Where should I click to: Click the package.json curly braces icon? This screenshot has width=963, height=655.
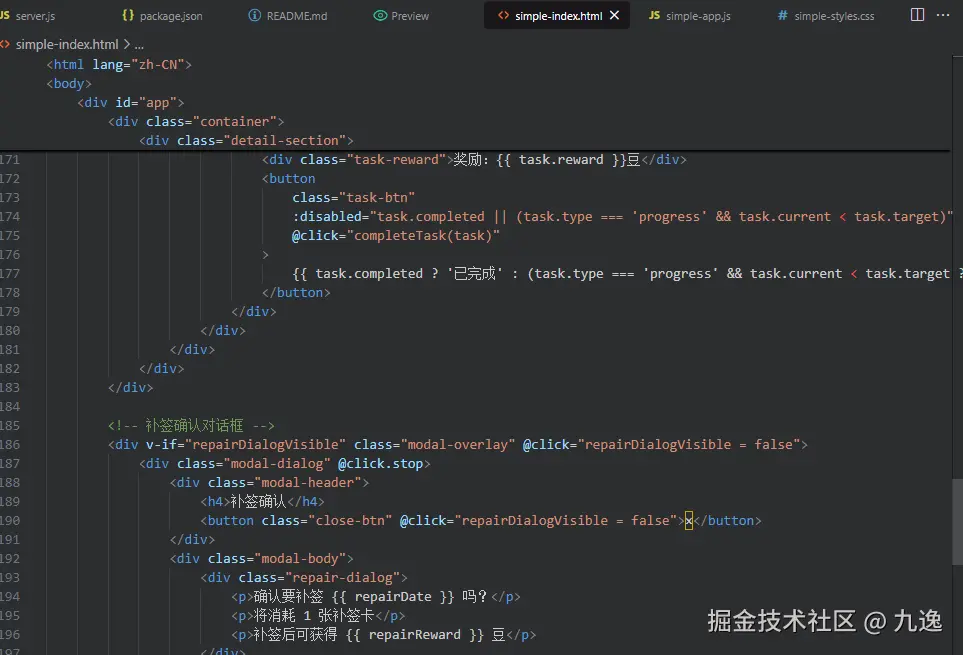point(128,15)
